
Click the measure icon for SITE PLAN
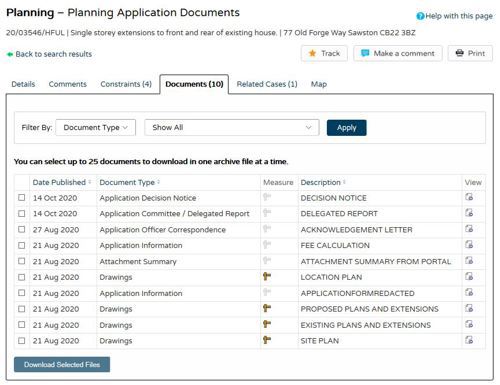pos(267,340)
